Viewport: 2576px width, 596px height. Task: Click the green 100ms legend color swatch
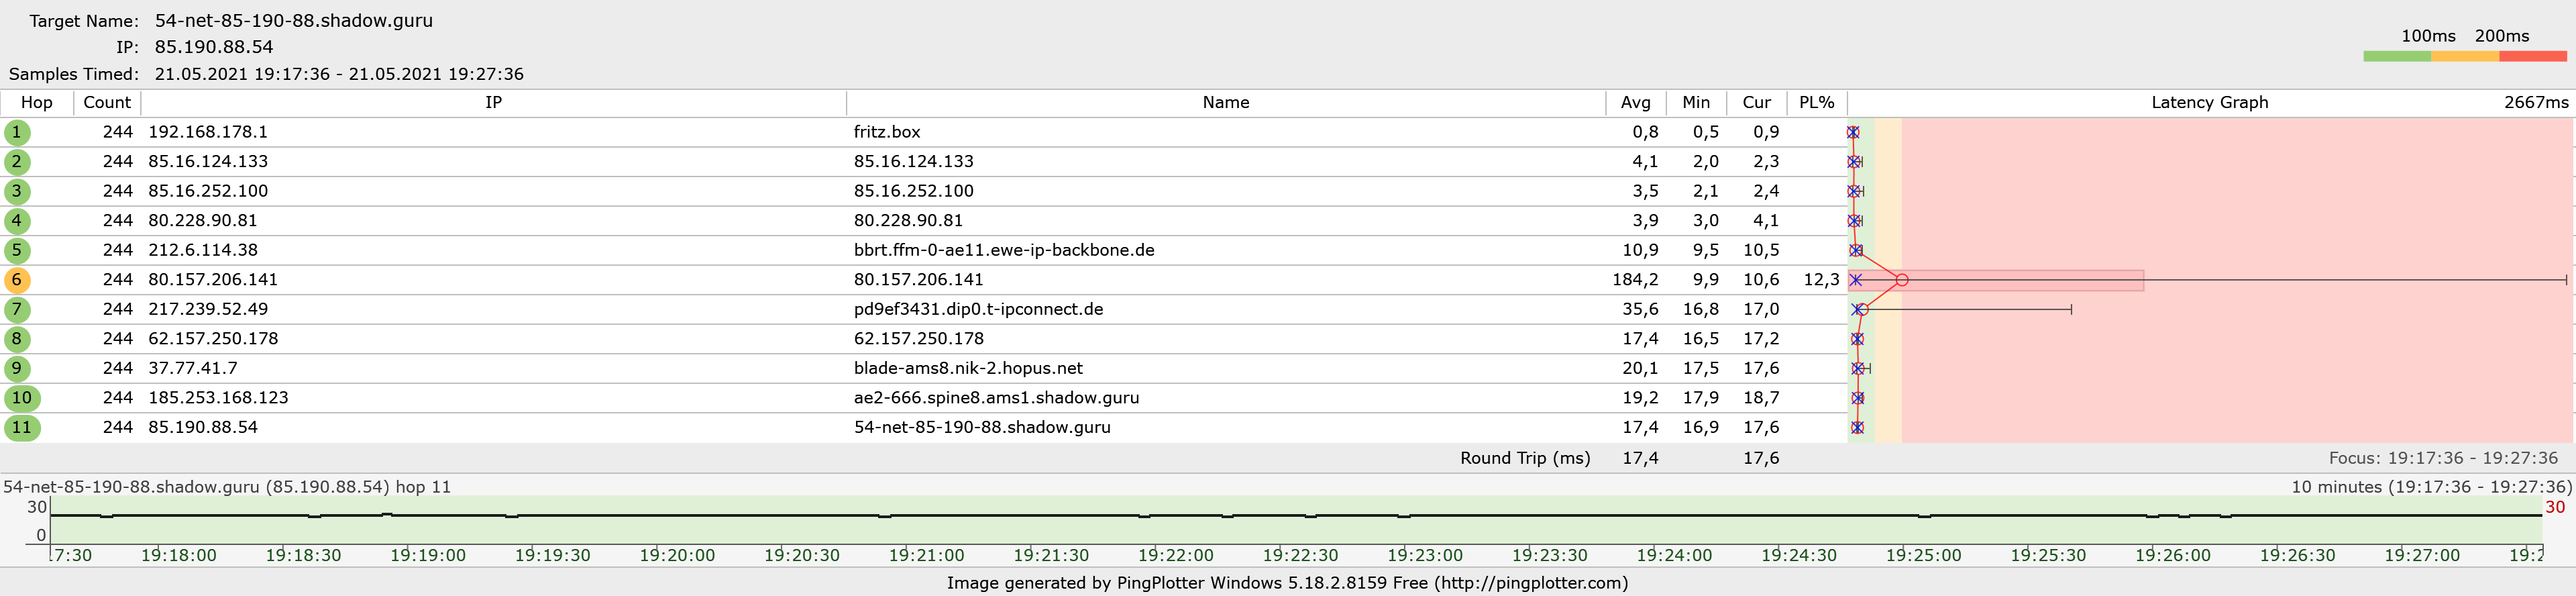point(2397,57)
